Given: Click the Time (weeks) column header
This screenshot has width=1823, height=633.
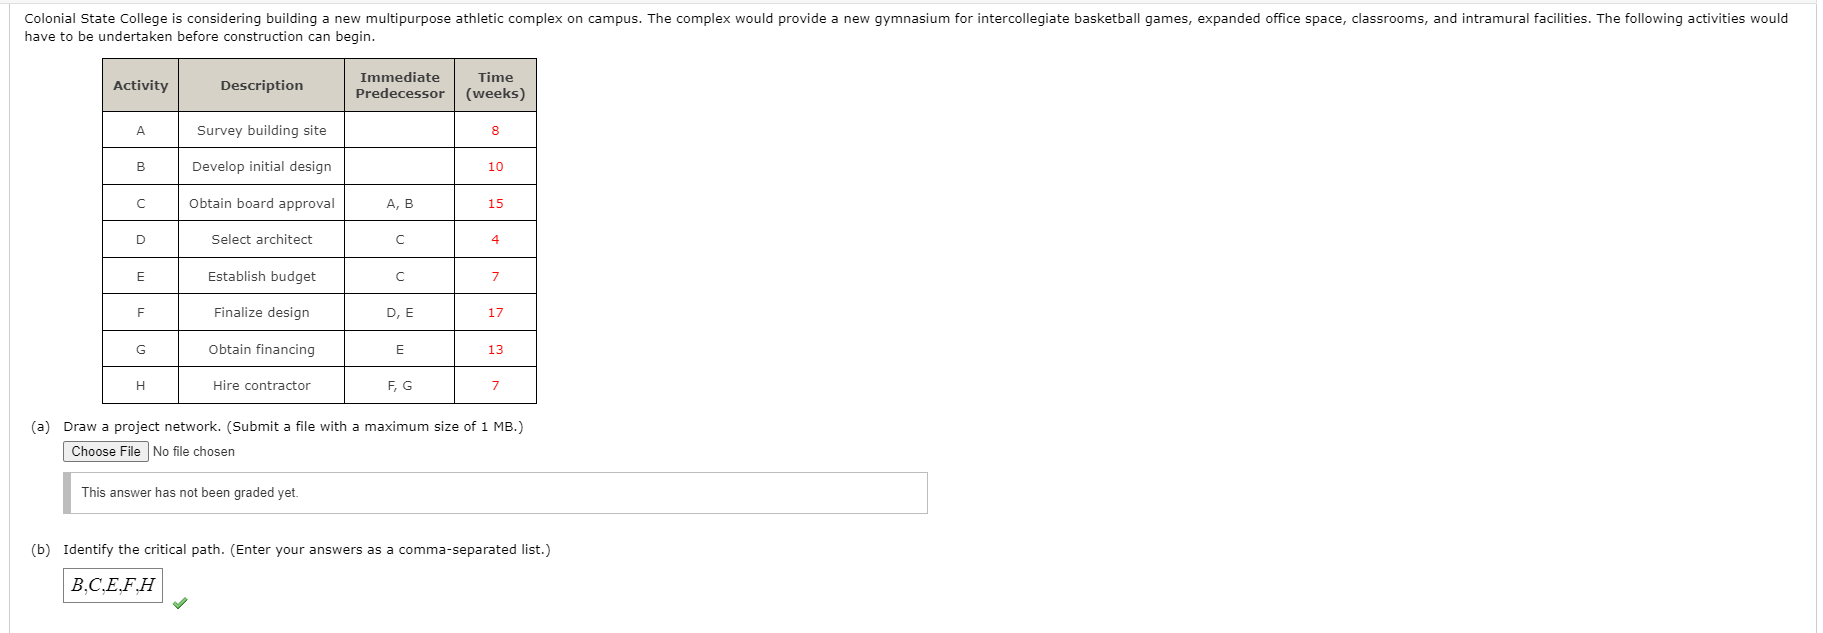Looking at the screenshot, I should 496,86.
